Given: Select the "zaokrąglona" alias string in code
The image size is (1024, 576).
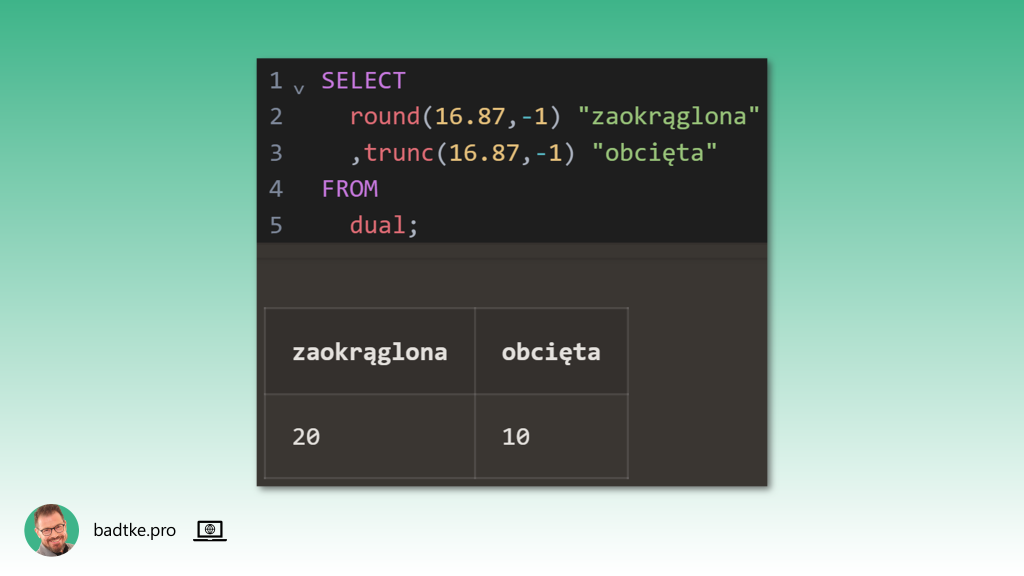Looking at the screenshot, I should coord(669,117).
